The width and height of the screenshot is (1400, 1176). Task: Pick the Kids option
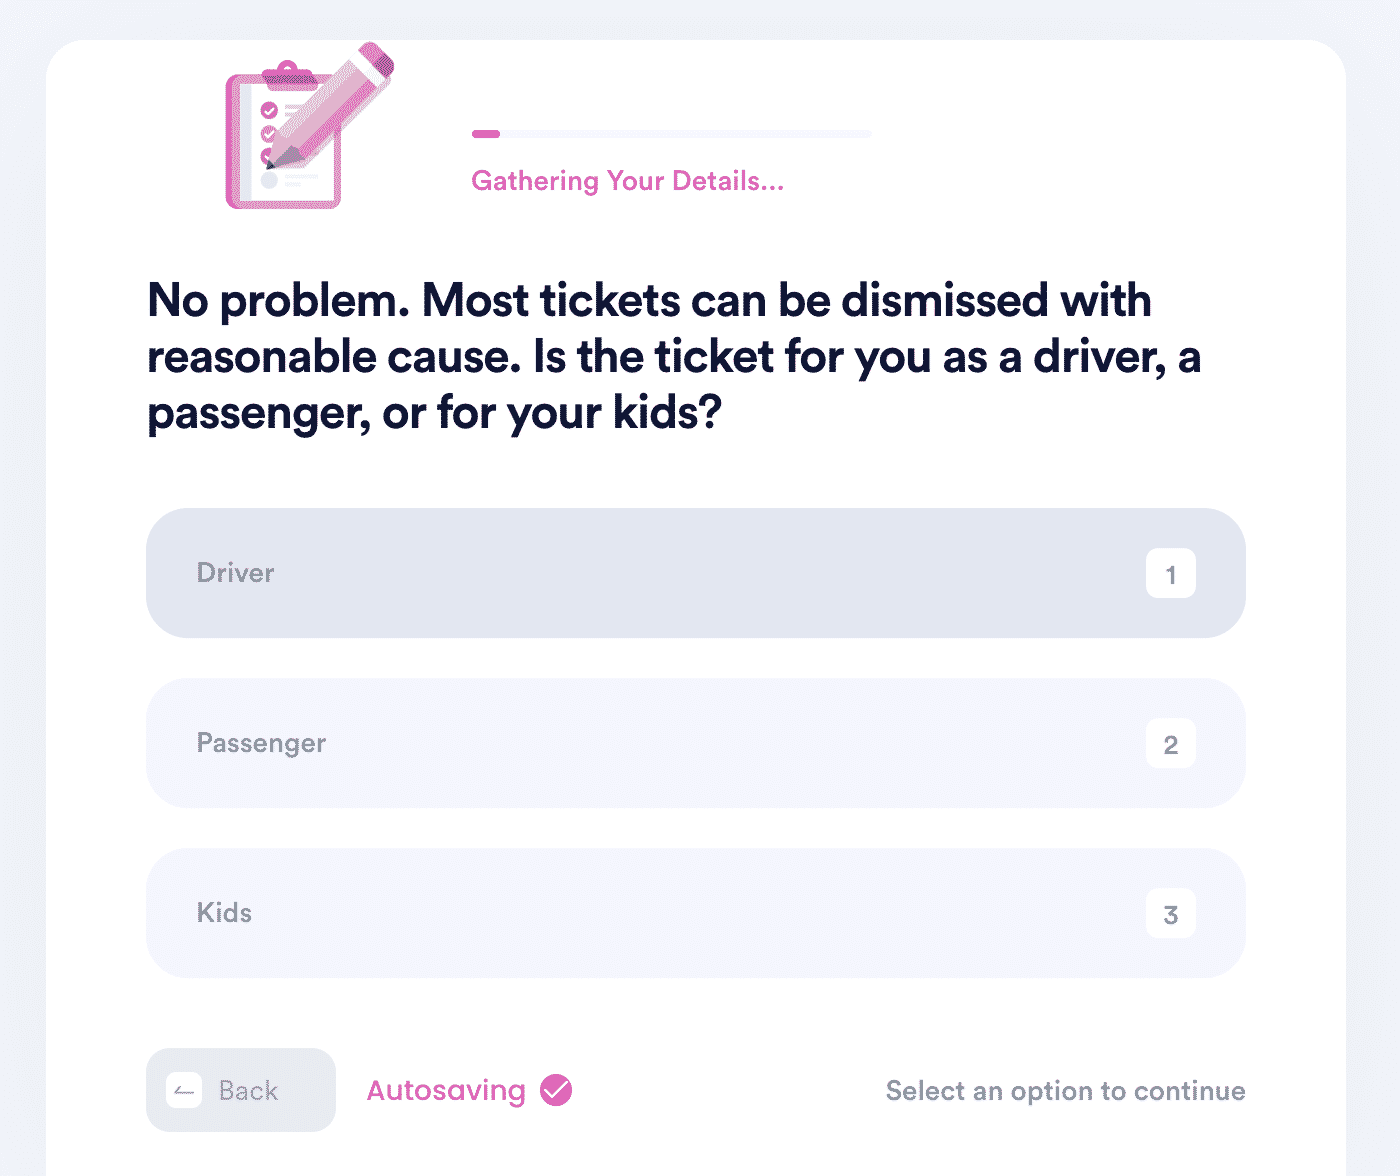695,913
